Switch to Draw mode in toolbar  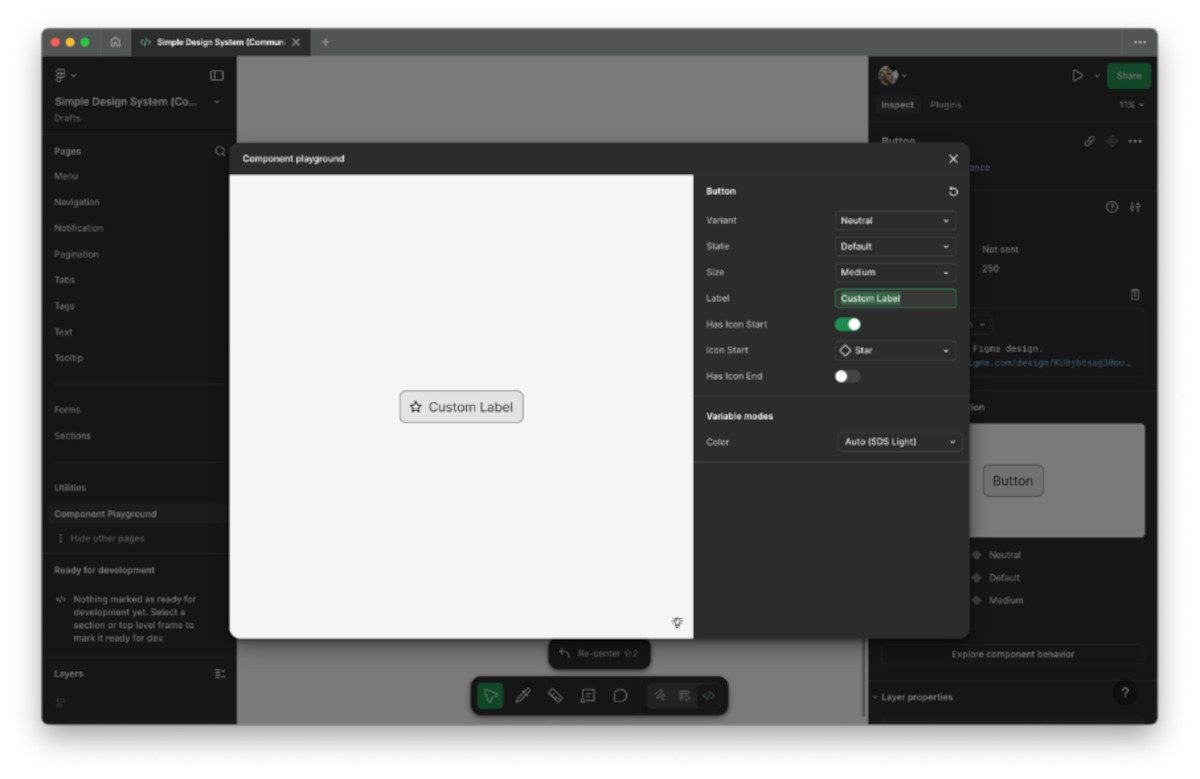pyautogui.click(x=660, y=696)
